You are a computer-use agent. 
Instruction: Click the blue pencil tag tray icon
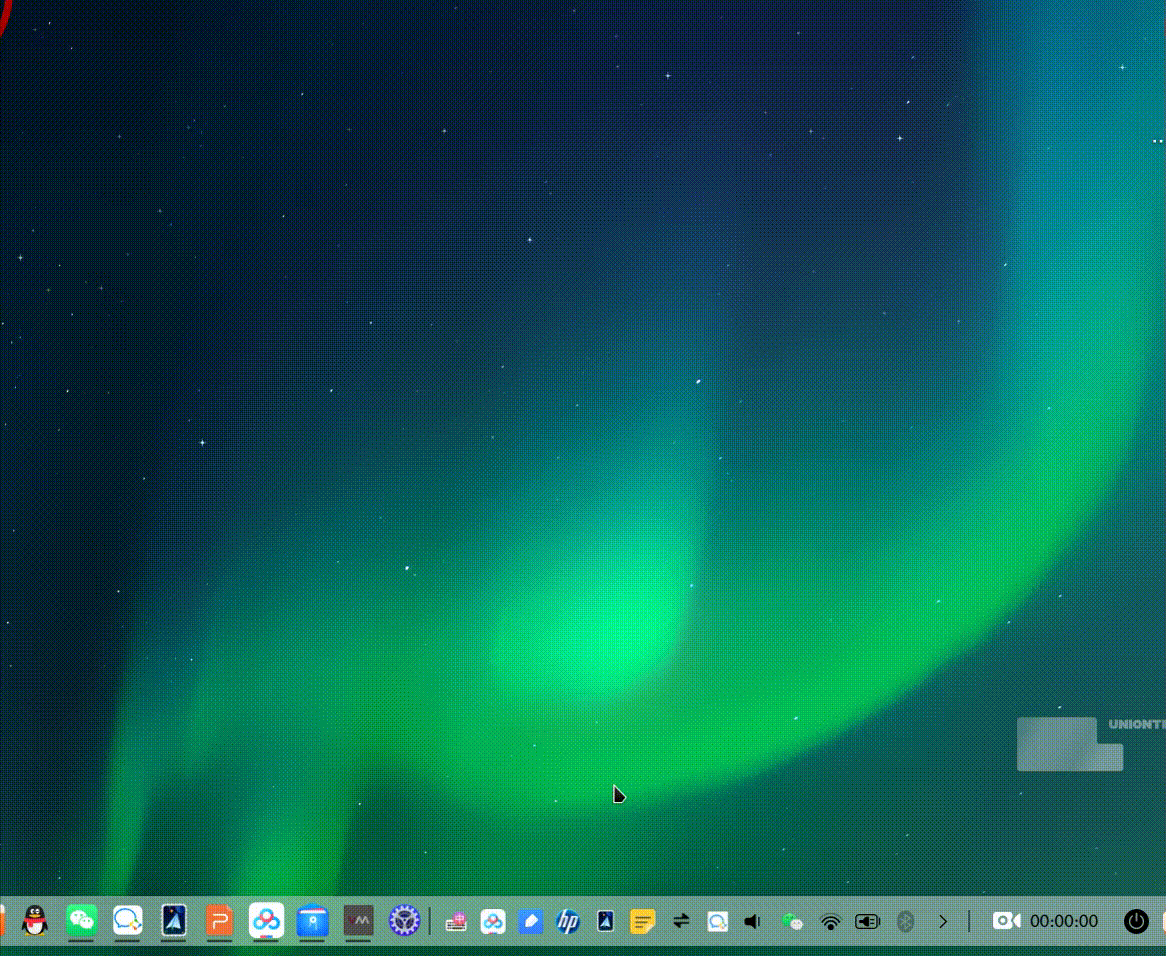[530, 921]
